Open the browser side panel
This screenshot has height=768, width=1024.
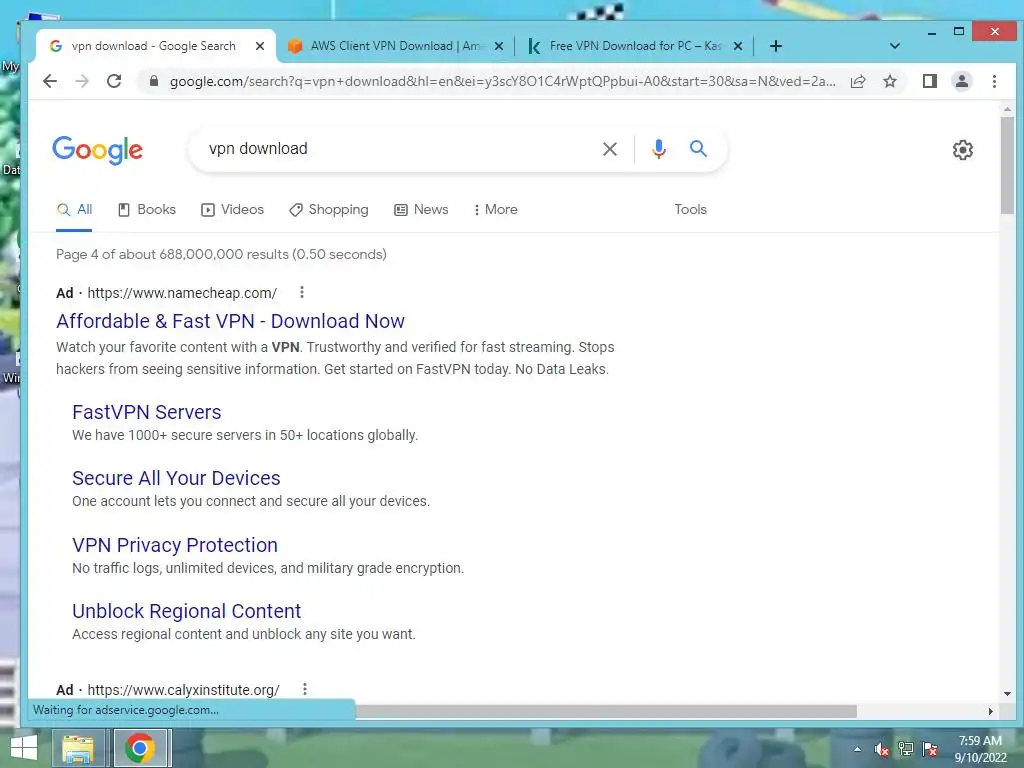coord(930,81)
